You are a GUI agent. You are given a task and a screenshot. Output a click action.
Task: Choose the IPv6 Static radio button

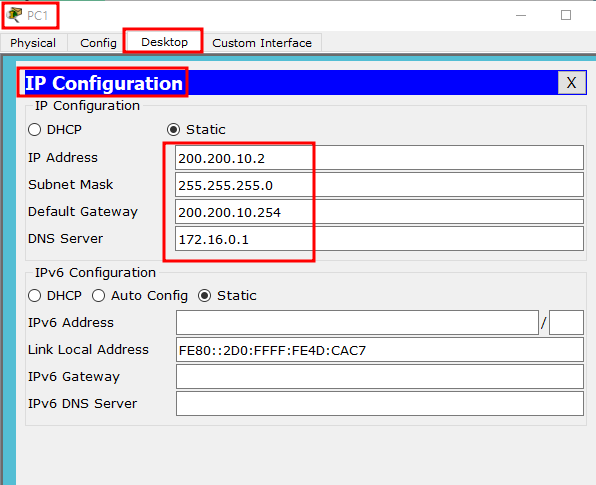(x=204, y=295)
